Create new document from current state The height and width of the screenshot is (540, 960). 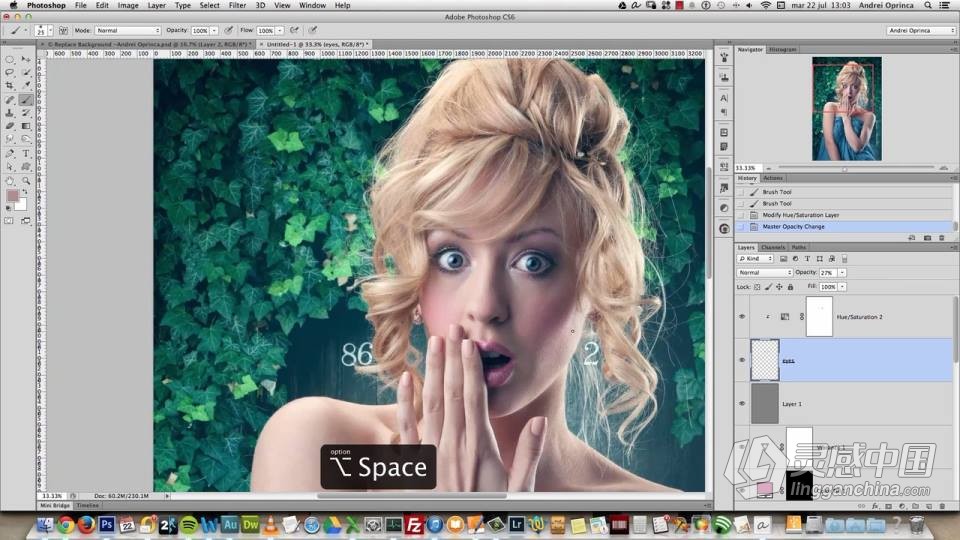coord(912,238)
